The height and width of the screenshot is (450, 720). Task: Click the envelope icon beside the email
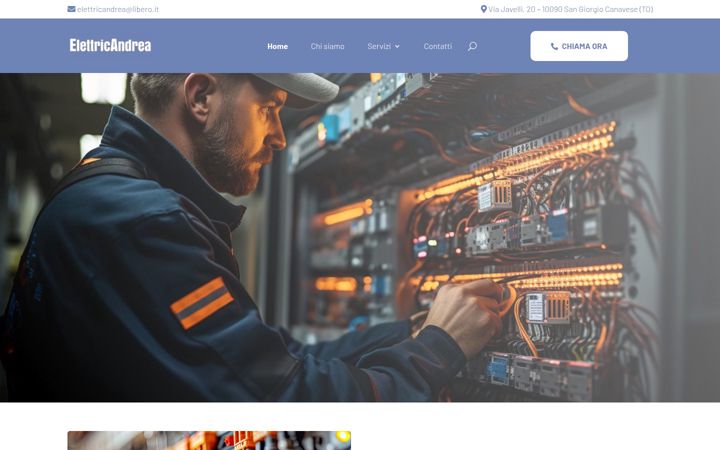[71, 9]
